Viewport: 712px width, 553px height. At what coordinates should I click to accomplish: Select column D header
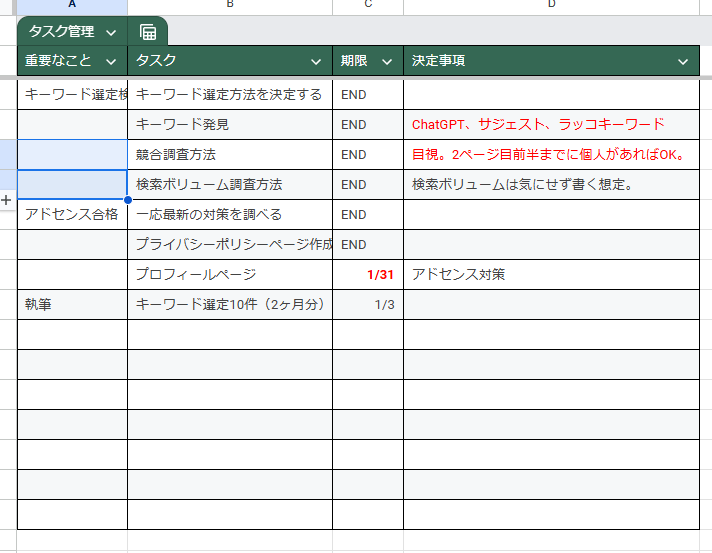[x=551, y=6]
